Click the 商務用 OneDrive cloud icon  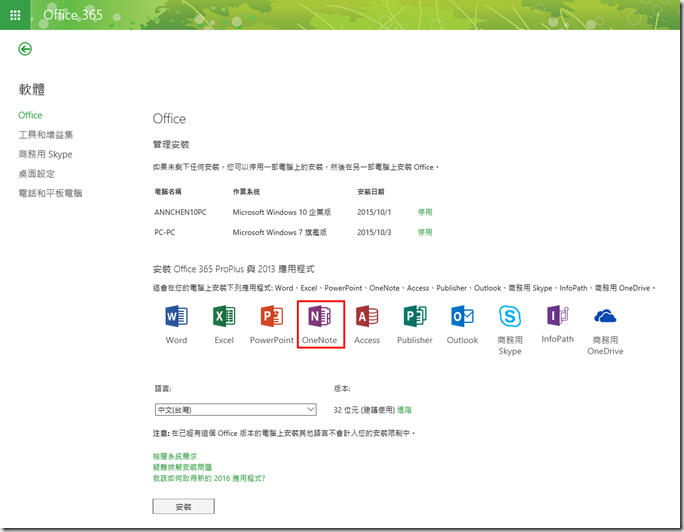tap(605, 318)
